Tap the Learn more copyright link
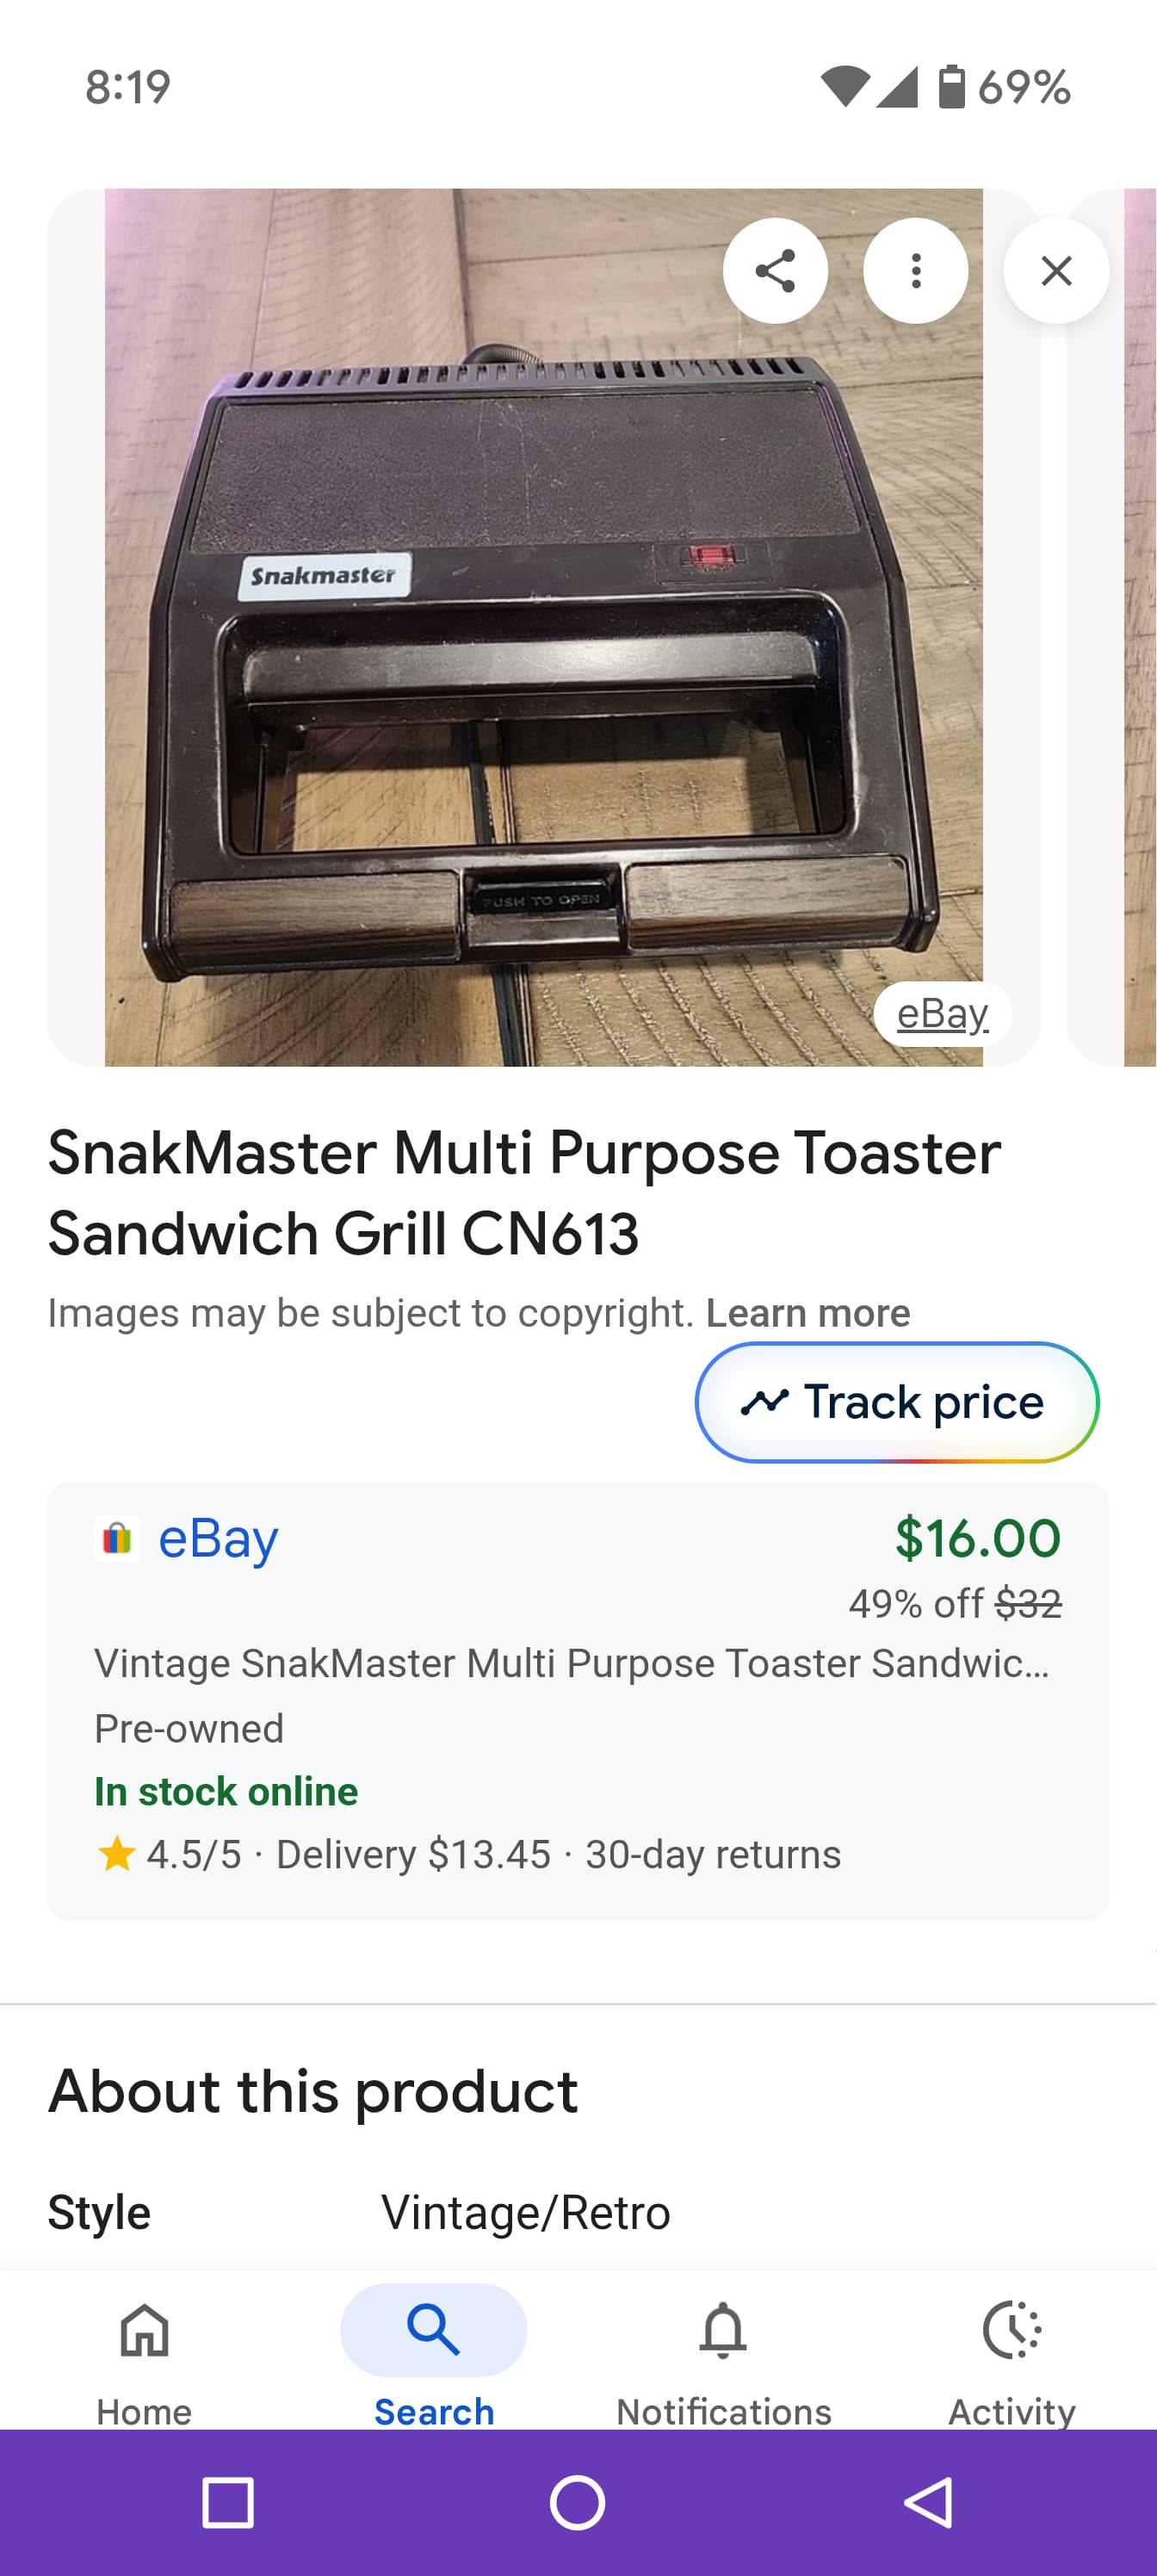This screenshot has height=2576, width=1157. point(808,1312)
